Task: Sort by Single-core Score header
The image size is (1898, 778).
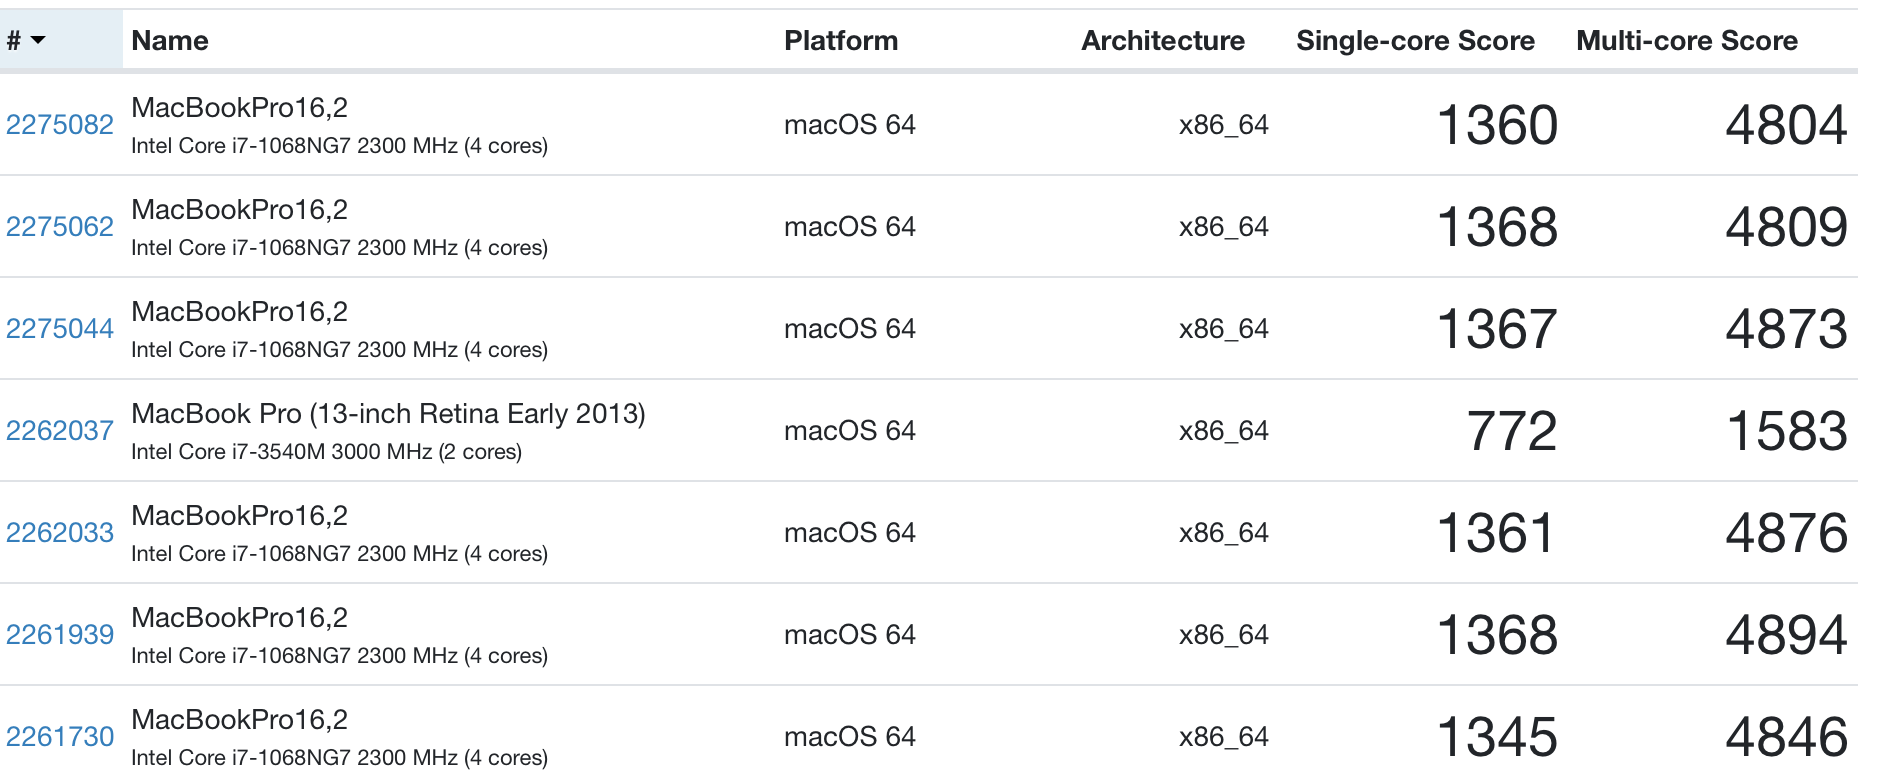Action: 1414,40
